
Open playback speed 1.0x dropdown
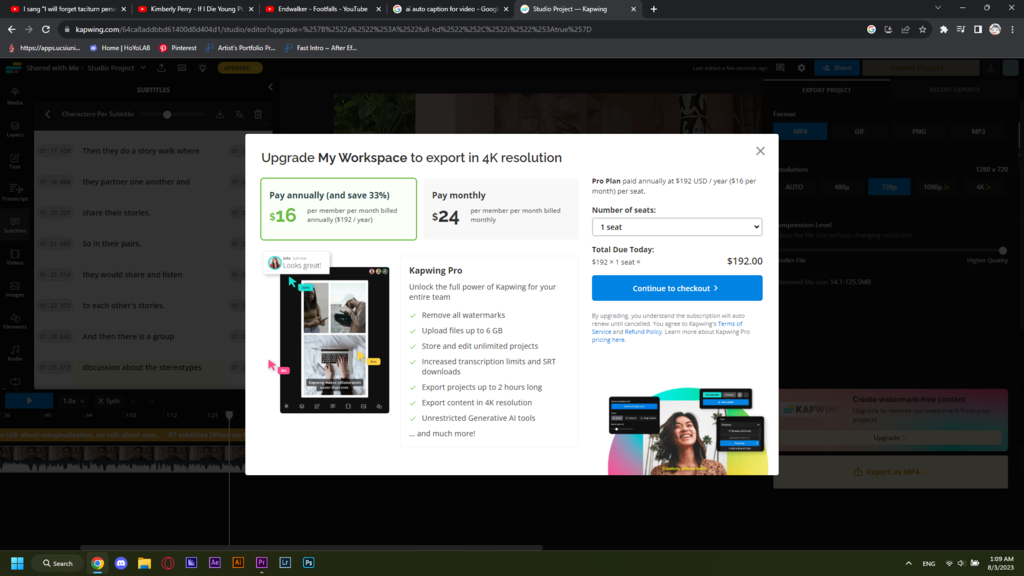[x=74, y=401]
